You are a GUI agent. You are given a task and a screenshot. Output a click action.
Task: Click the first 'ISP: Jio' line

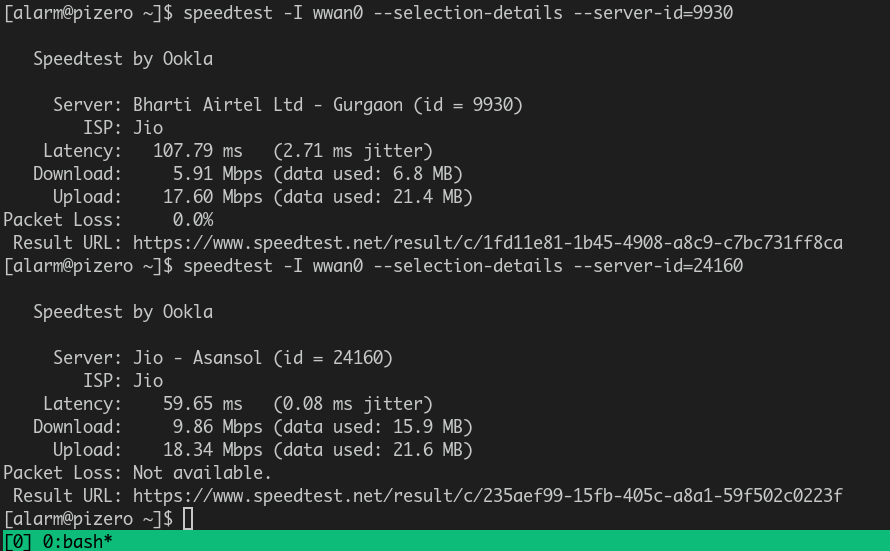(123, 128)
